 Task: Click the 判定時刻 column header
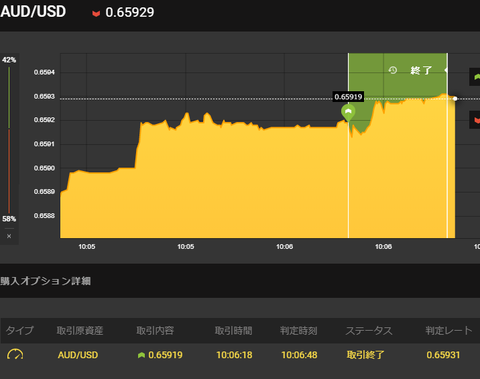click(x=298, y=331)
